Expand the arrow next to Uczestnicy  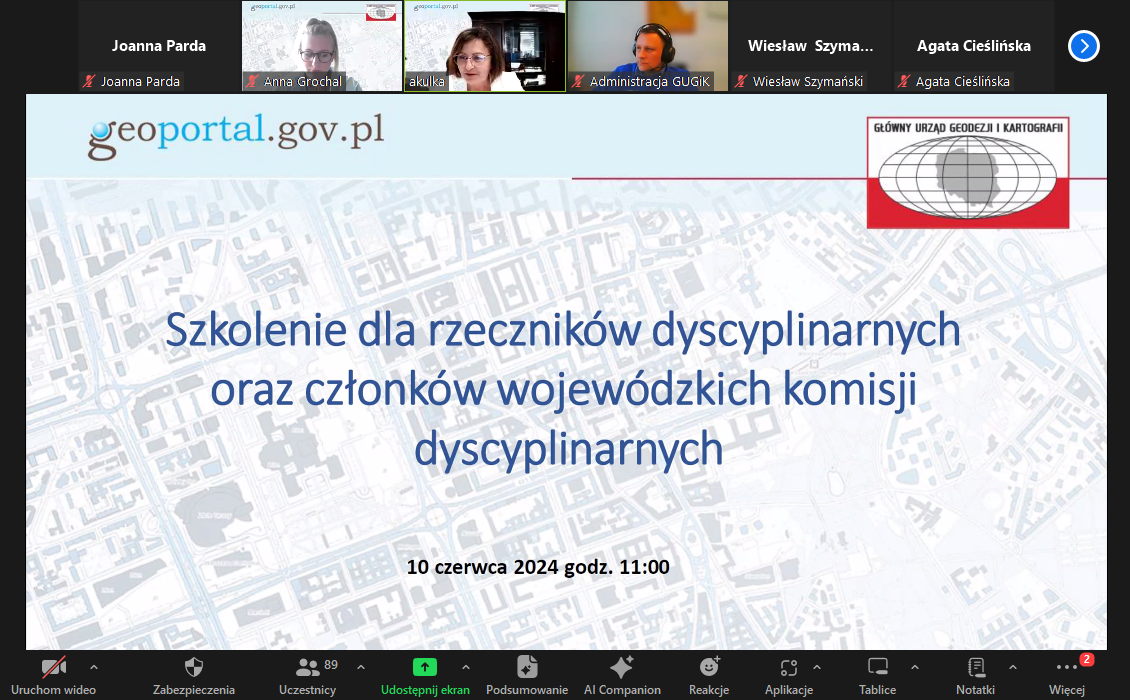coord(361,667)
